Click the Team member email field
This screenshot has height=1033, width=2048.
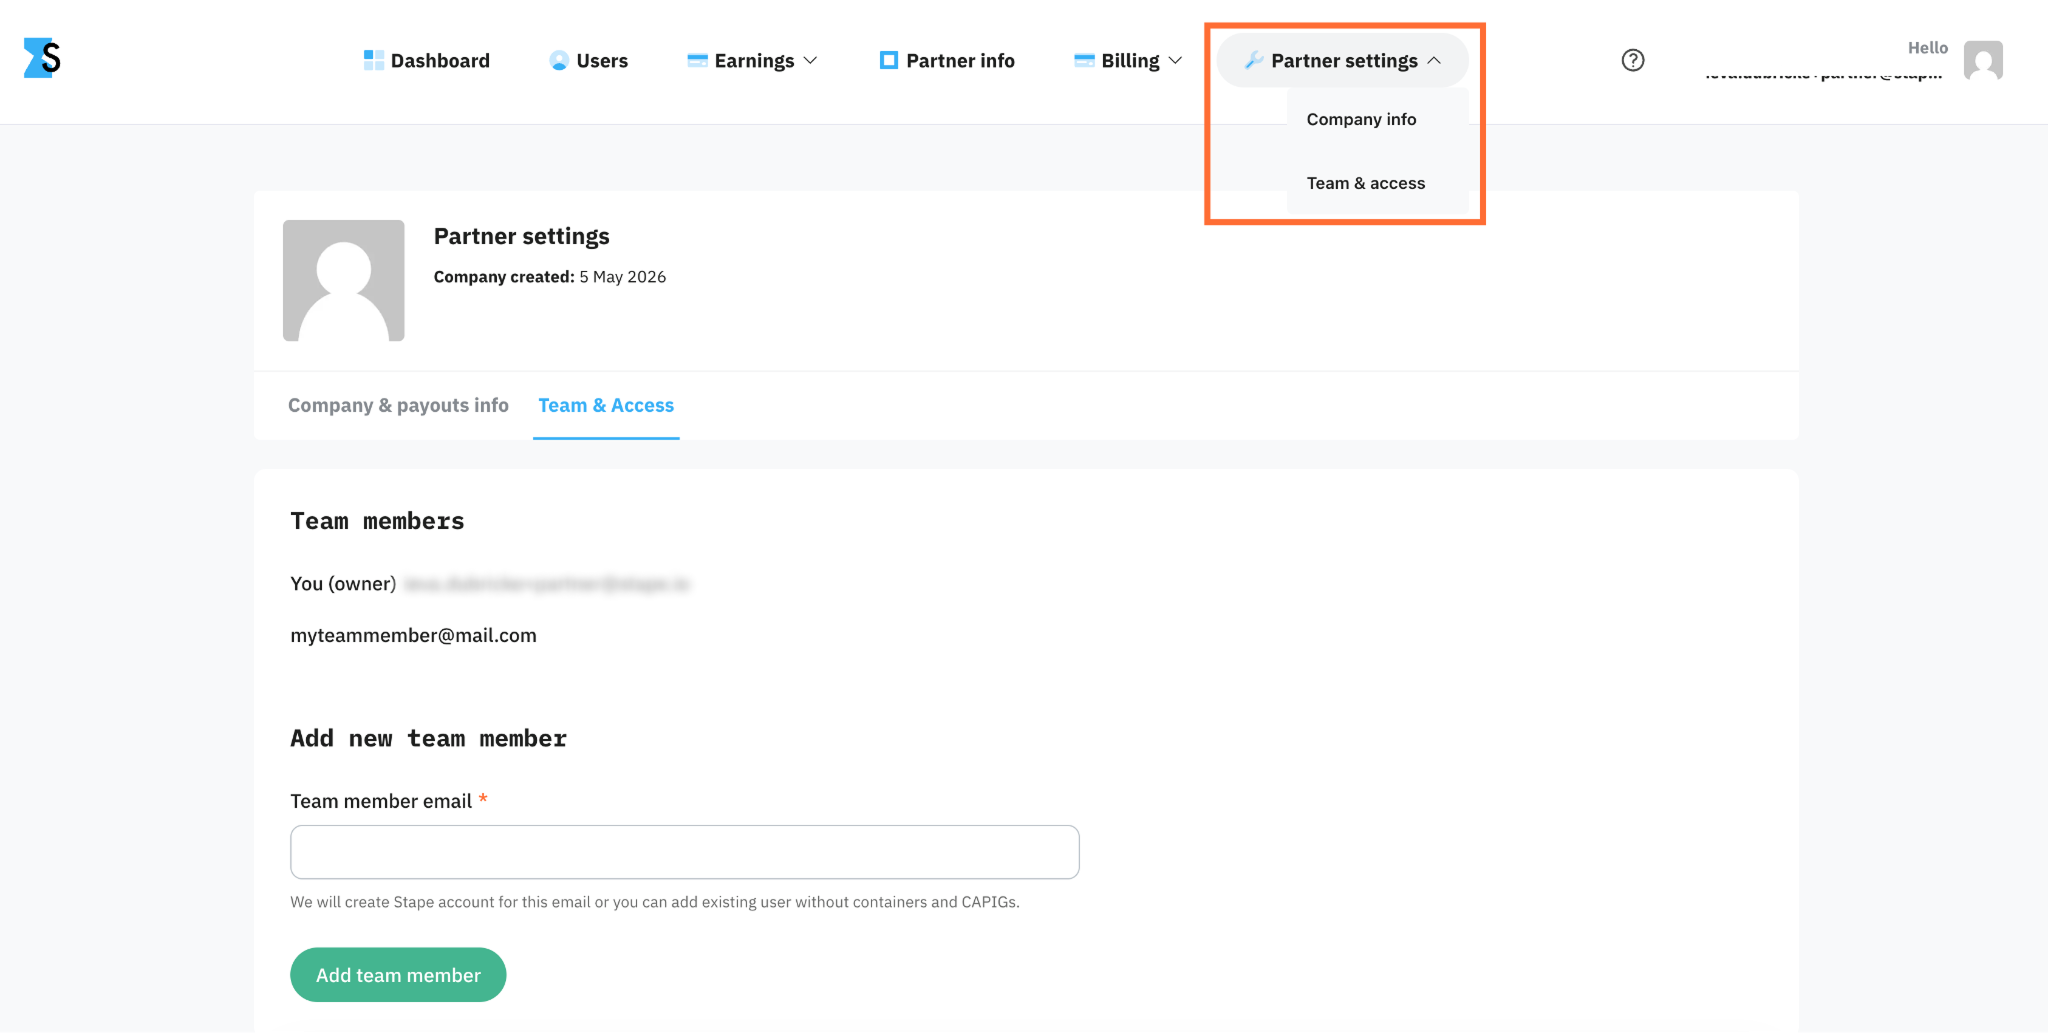pyautogui.click(x=685, y=852)
